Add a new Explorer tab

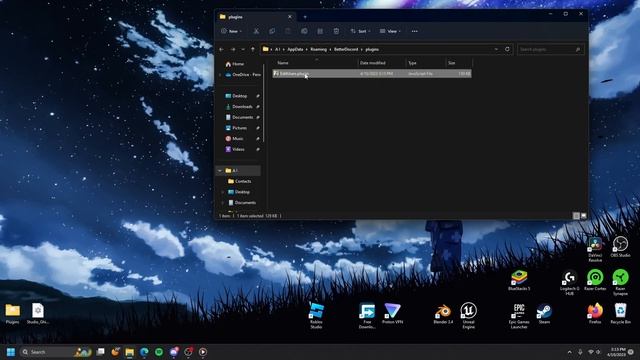click(305, 17)
